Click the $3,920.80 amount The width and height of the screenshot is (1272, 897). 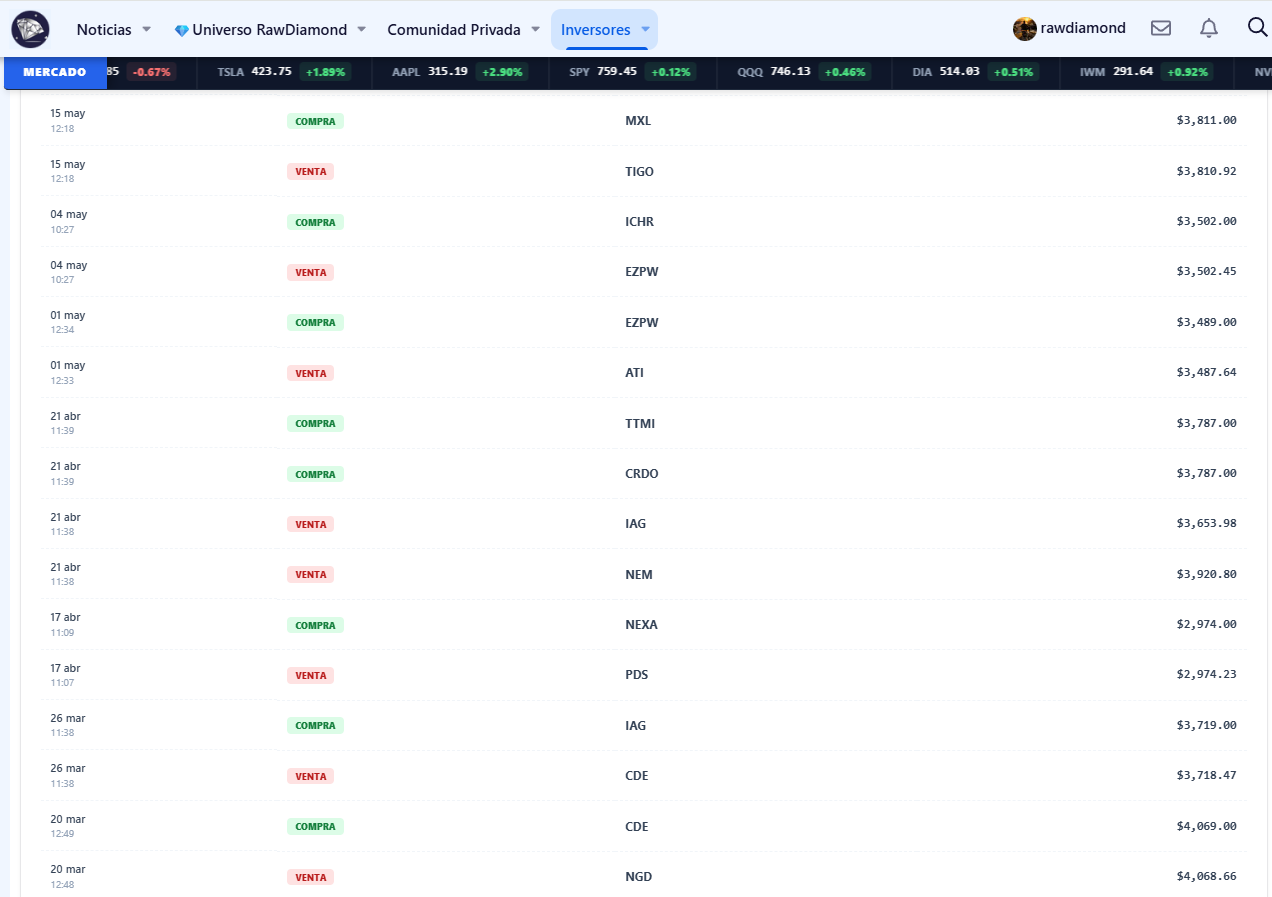[x=1206, y=574]
